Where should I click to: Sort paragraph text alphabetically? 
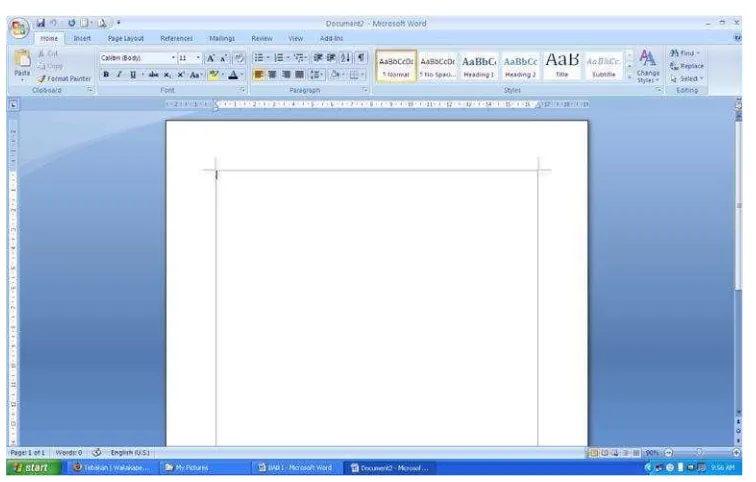tap(345, 58)
